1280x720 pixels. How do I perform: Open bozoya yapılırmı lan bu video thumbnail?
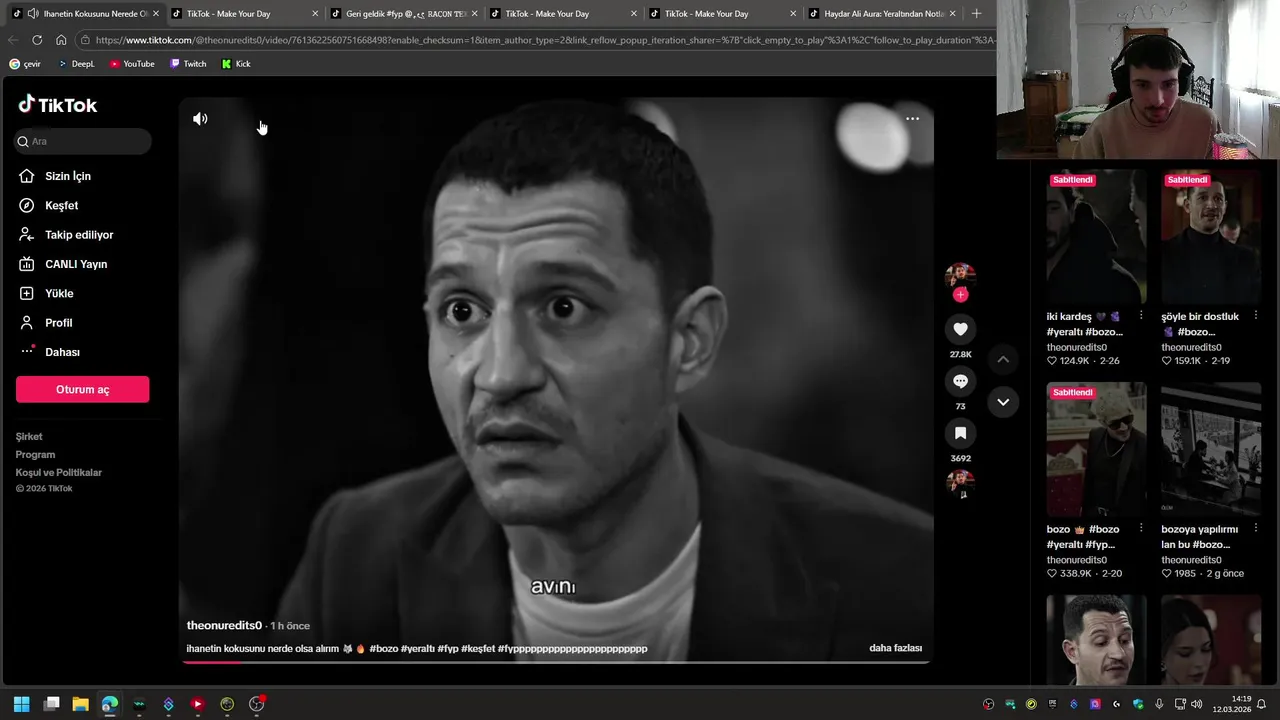point(1211,449)
